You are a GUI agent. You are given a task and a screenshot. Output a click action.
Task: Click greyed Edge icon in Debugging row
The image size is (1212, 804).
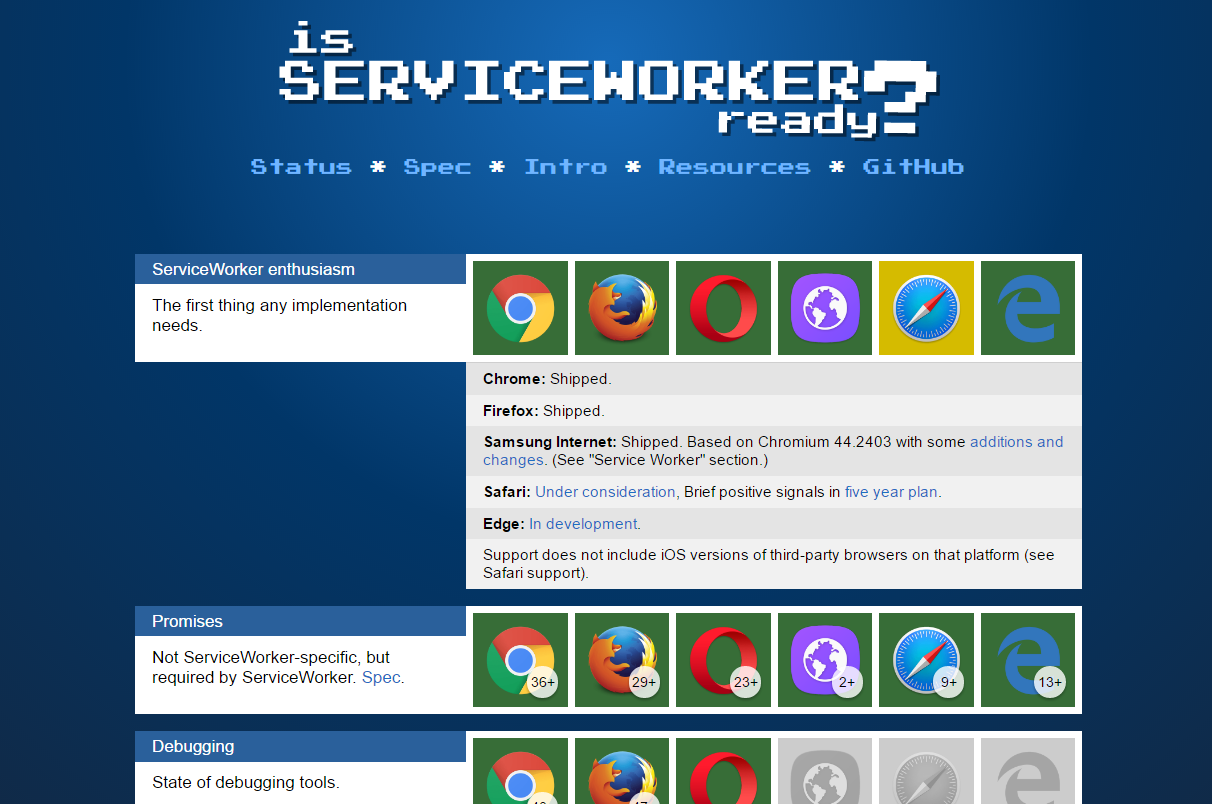point(1028,771)
